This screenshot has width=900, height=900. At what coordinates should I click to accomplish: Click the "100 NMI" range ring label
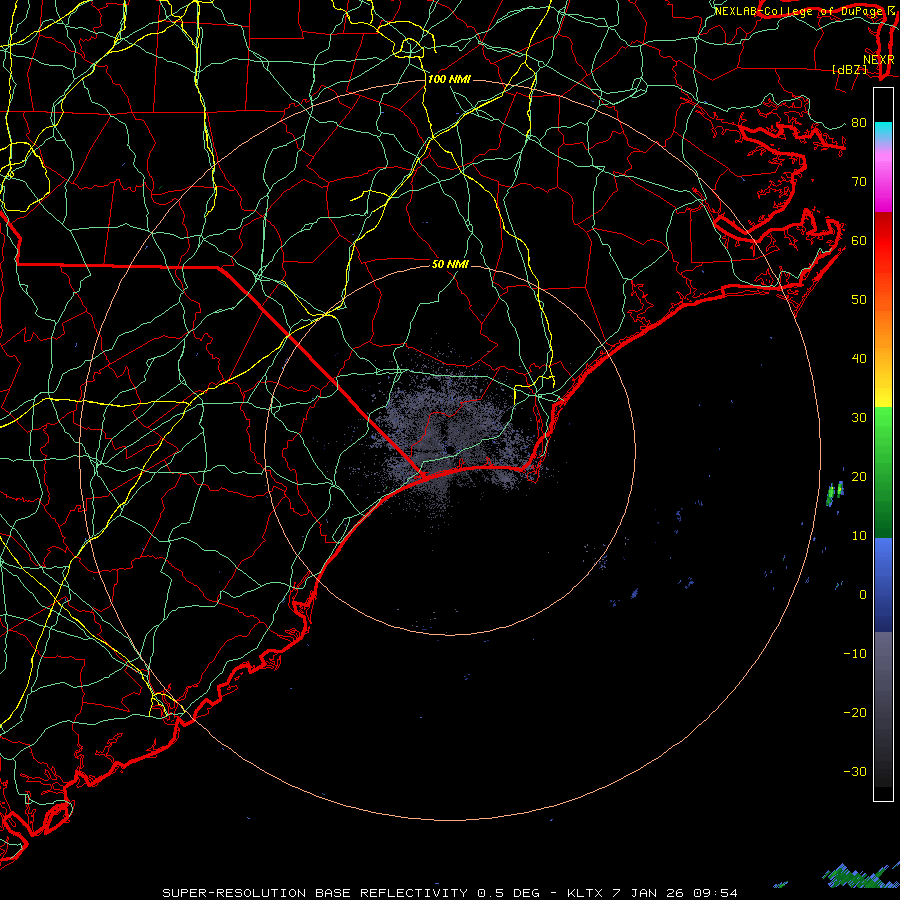pos(449,79)
